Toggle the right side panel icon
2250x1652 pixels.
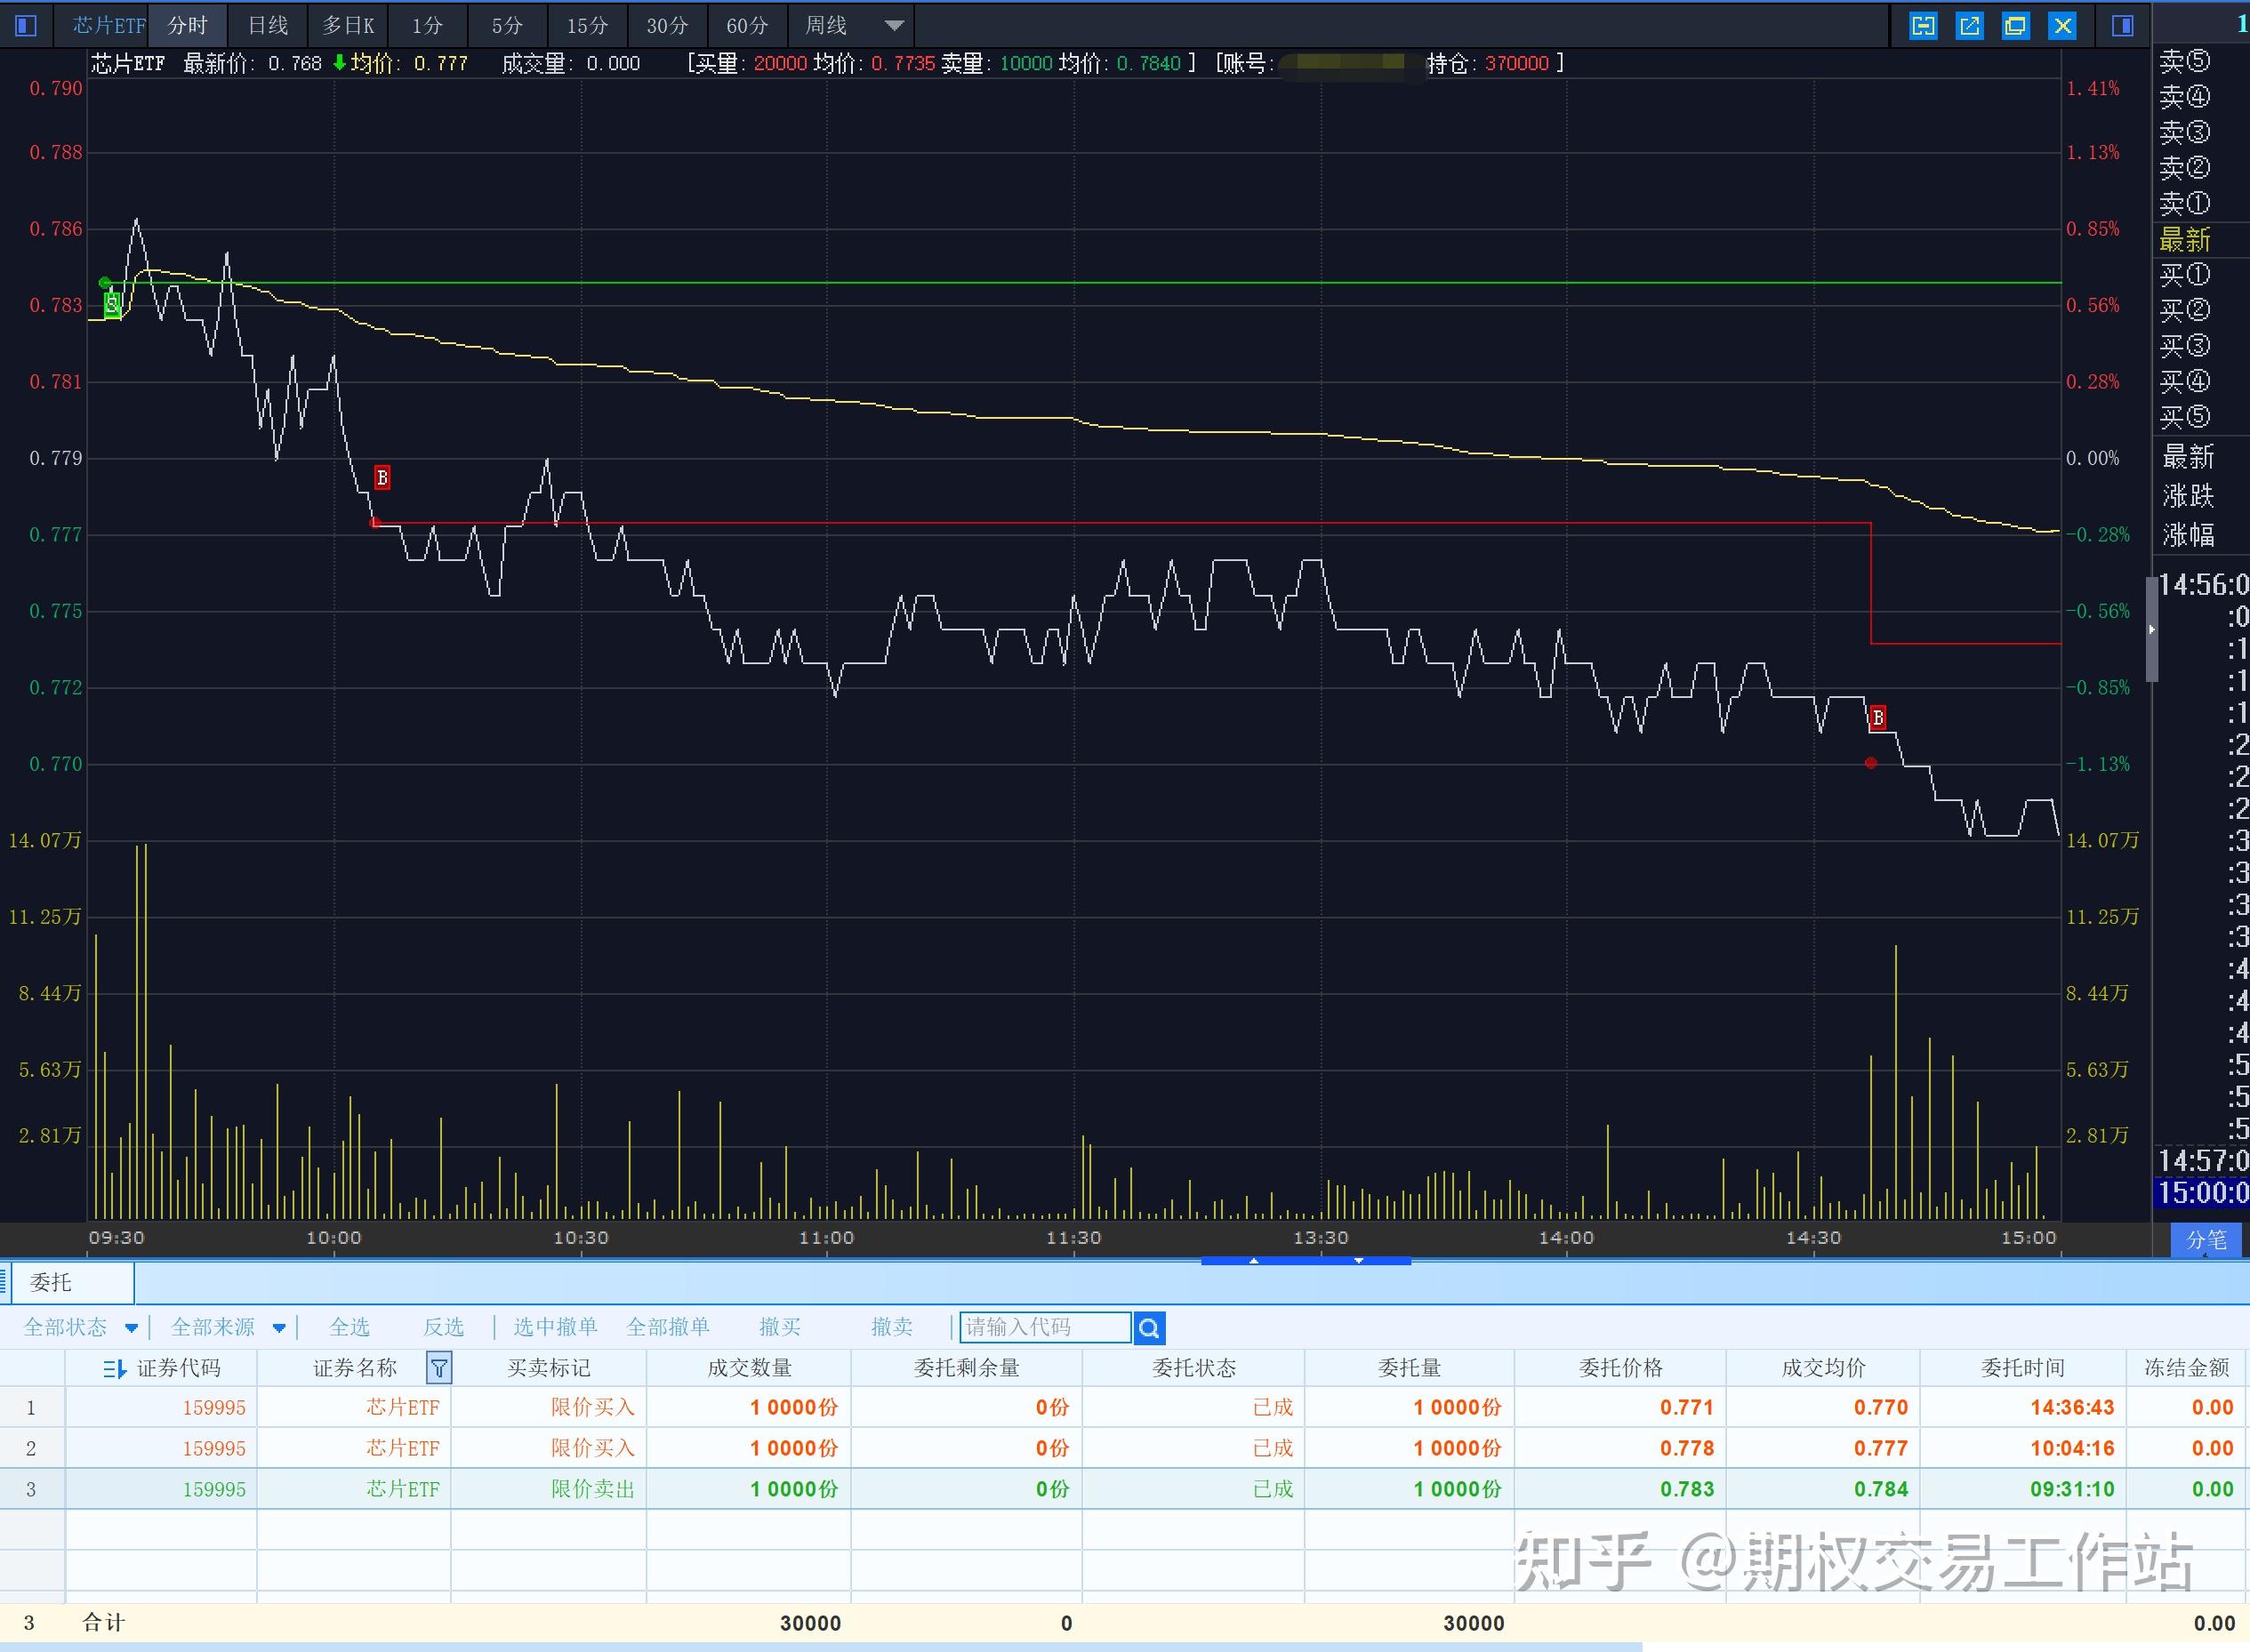coord(2122,26)
